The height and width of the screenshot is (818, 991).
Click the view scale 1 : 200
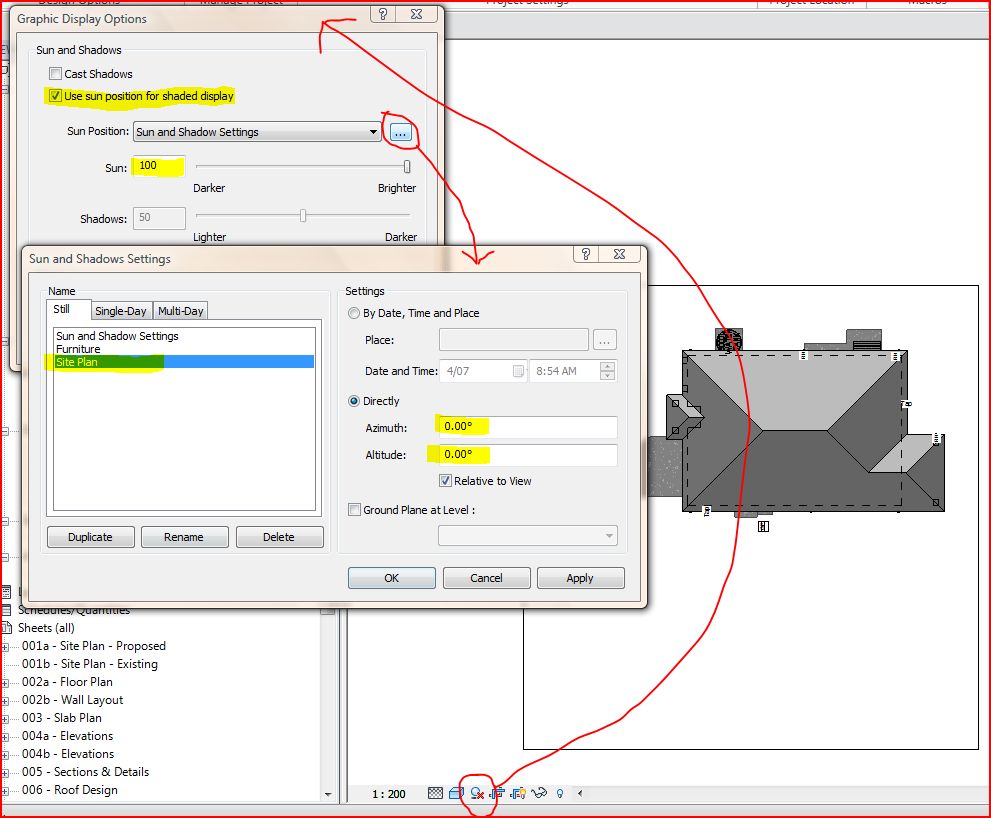[389, 794]
